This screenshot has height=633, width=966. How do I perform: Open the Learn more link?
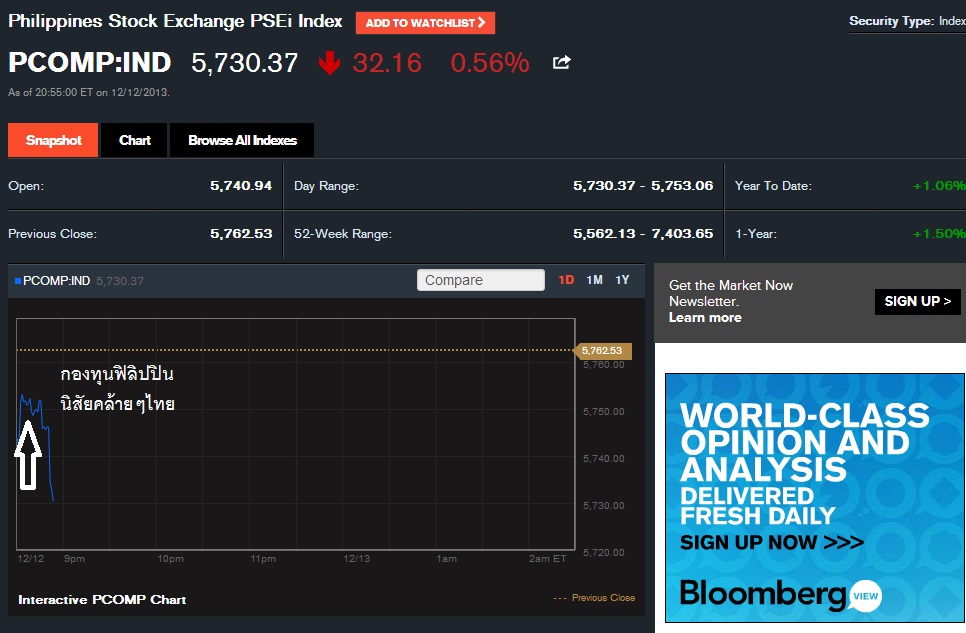pos(705,317)
